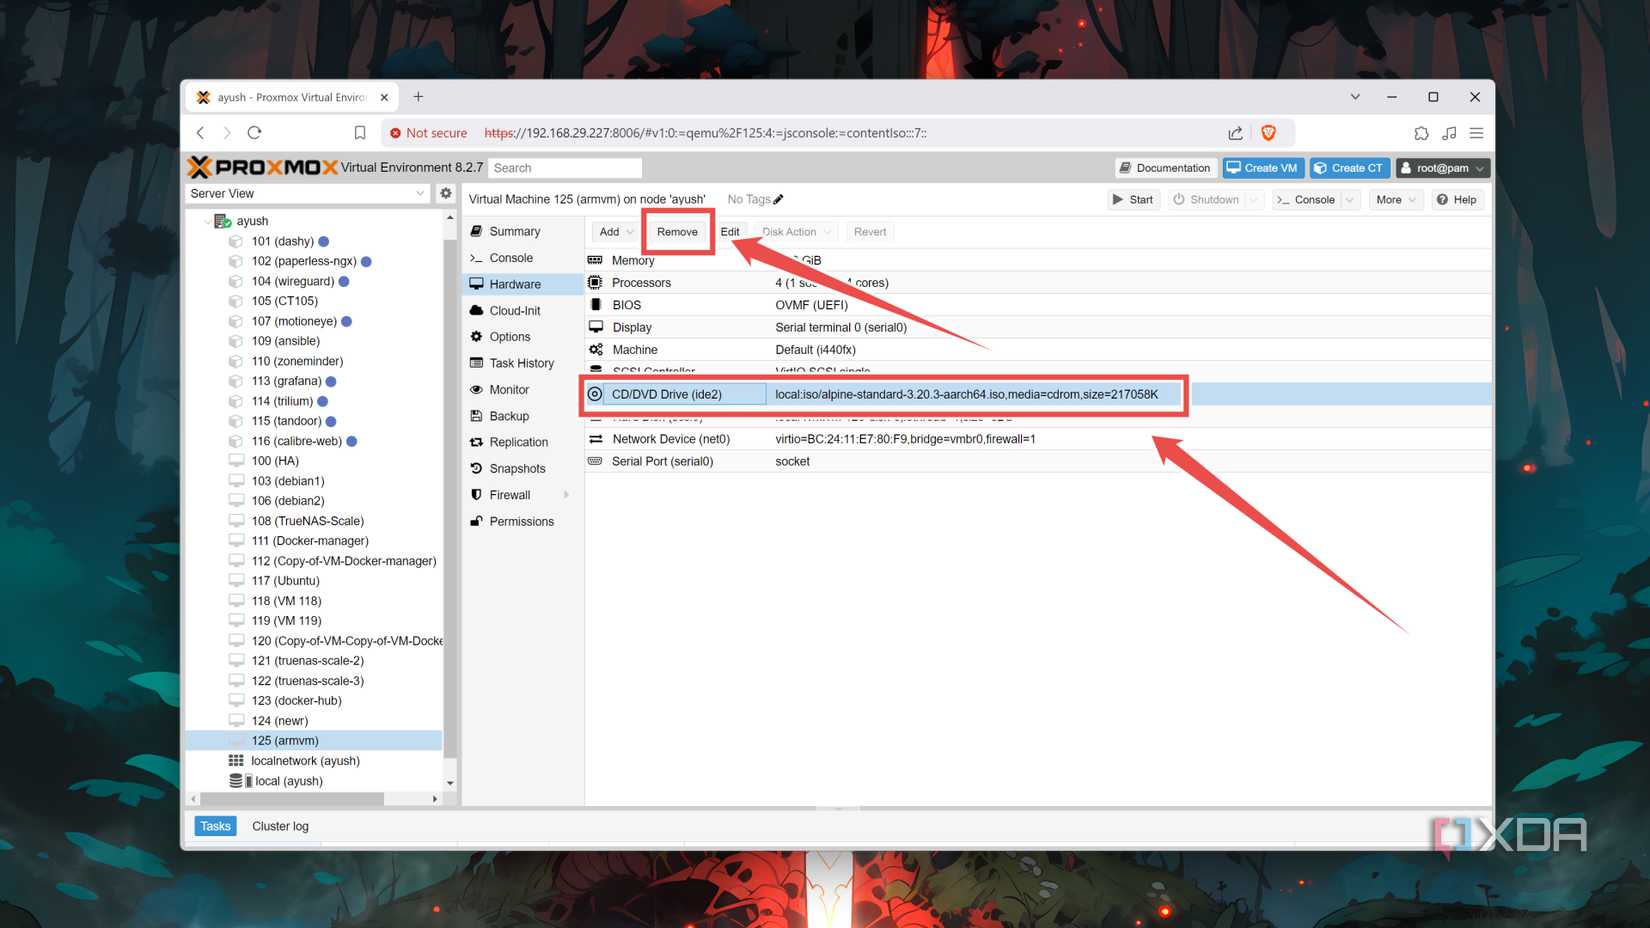
Task: Click tree horizontal scrollbar right arrow
Action: (434, 799)
